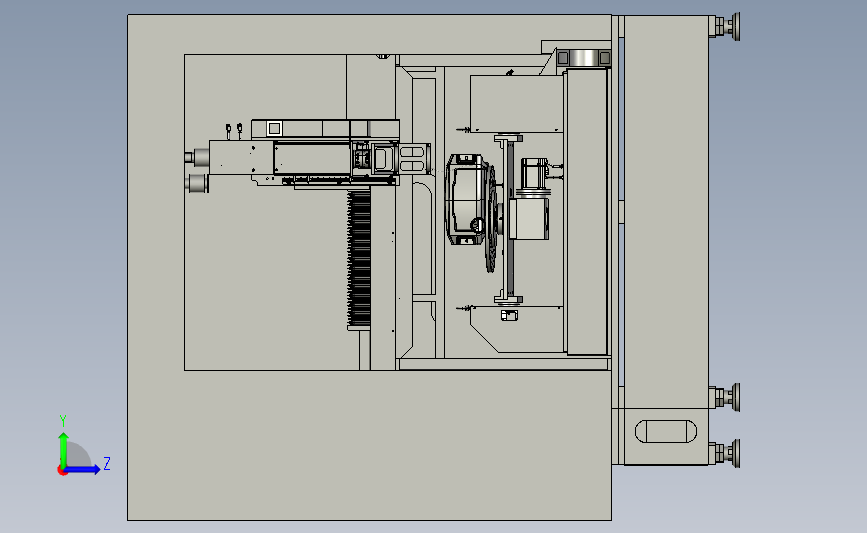Click the red origin ball of triad
This screenshot has width=867, height=533.
pos(62,471)
